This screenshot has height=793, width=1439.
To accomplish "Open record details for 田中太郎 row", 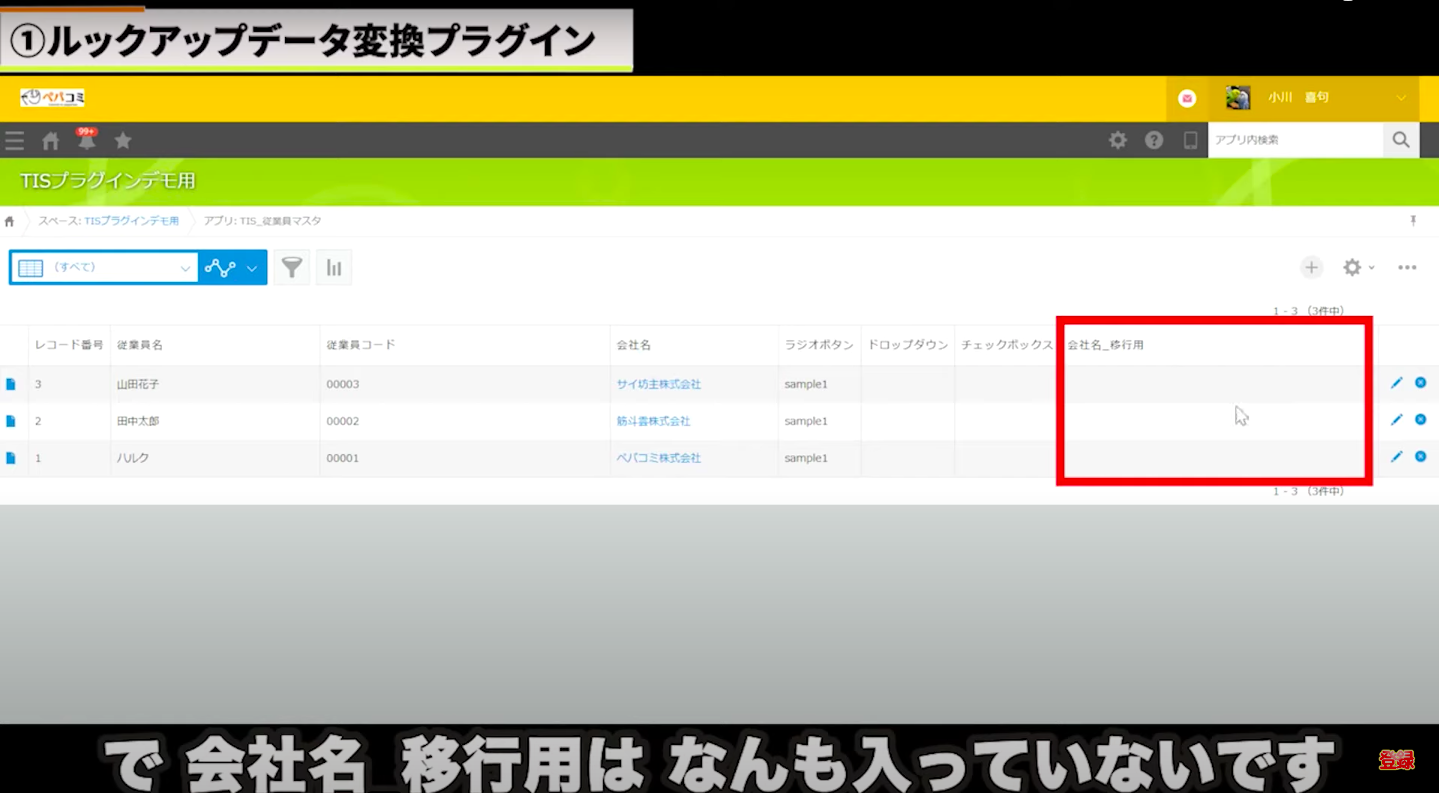I will [11, 421].
